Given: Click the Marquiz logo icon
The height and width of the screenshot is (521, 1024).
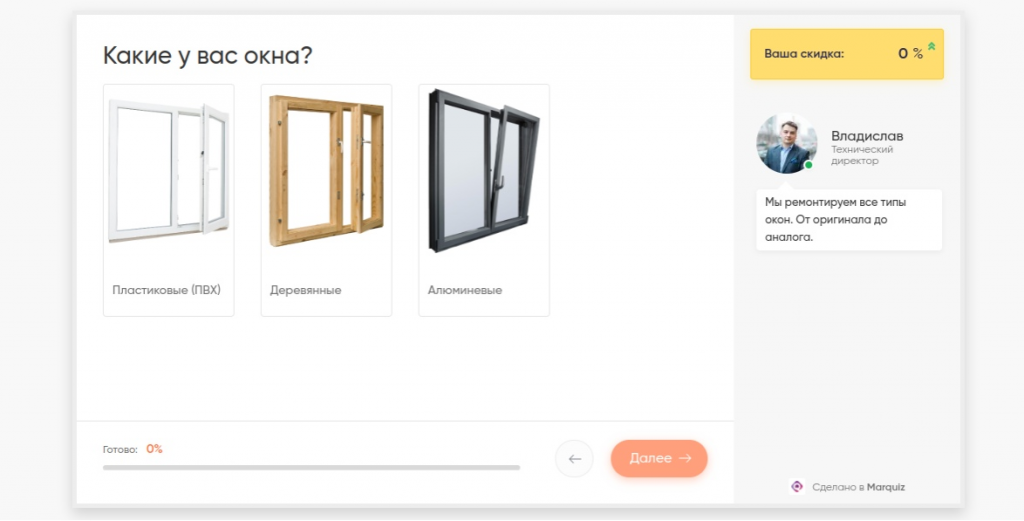Looking at the screenshot, I should (797, 486).
